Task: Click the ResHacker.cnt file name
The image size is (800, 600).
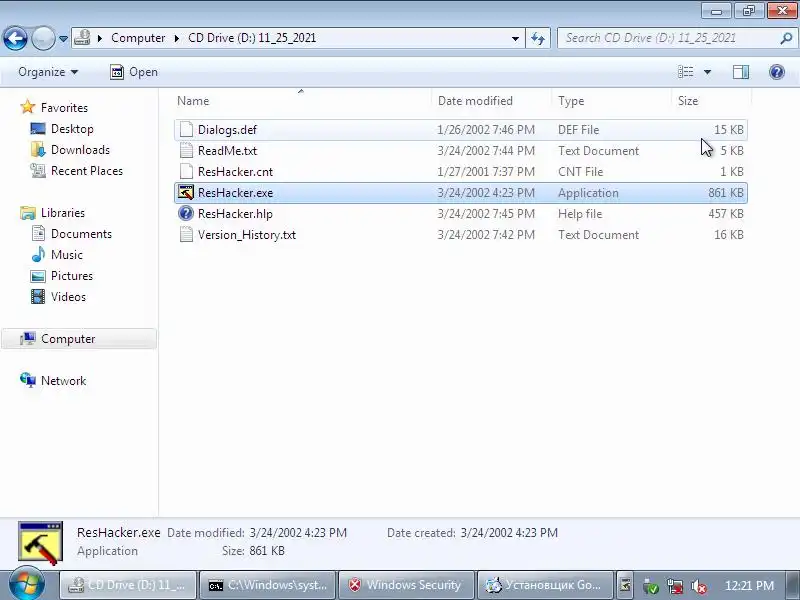Action: point(235,171)
